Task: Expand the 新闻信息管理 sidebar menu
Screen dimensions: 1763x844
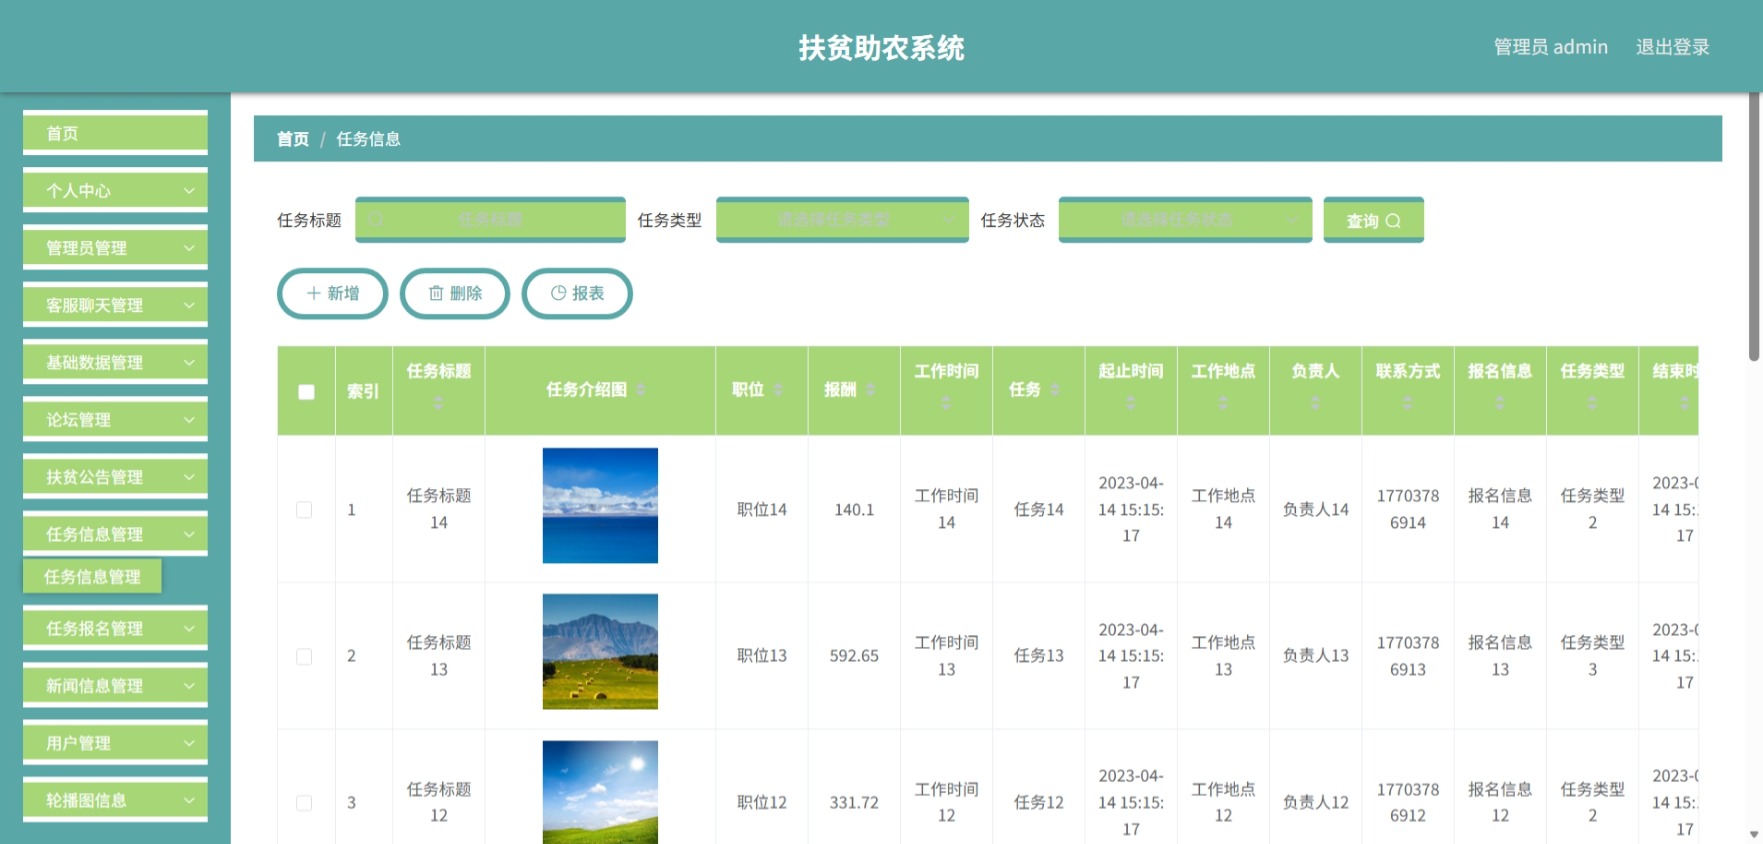Action: (115, 685)
